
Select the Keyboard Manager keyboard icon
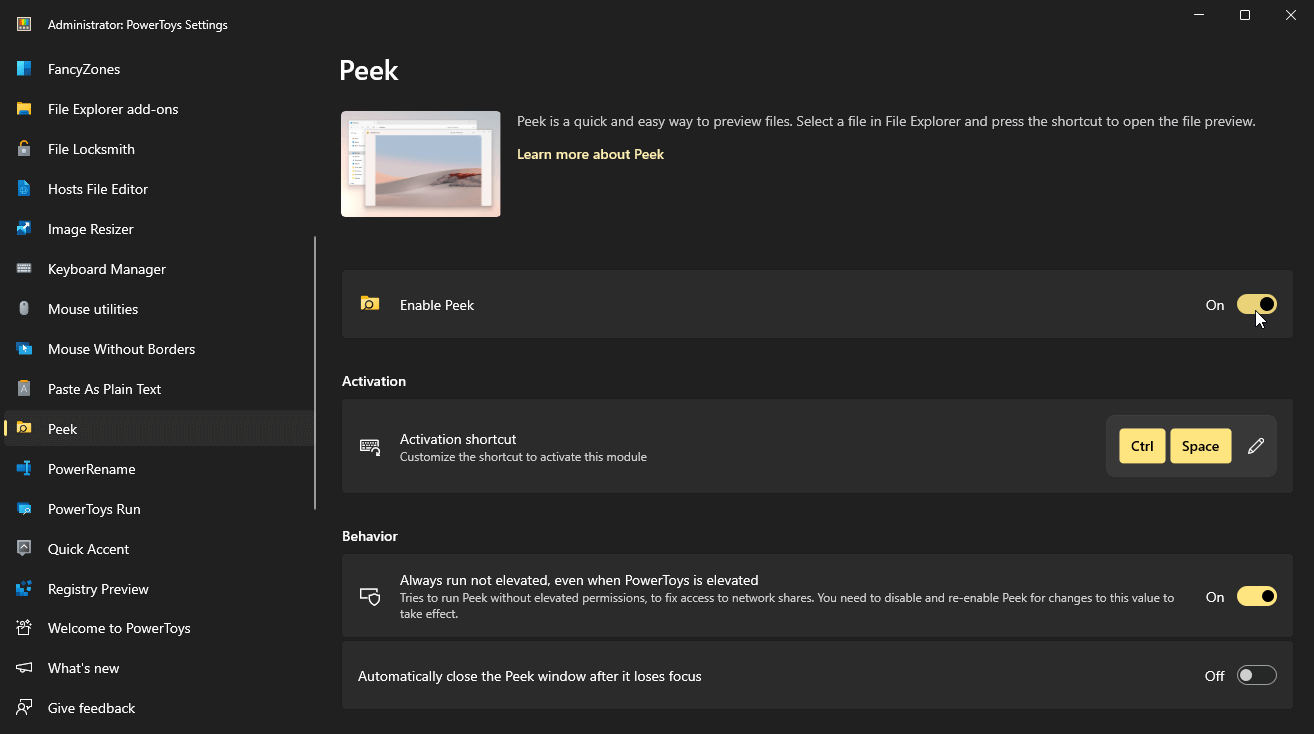[x=24, y=269]
